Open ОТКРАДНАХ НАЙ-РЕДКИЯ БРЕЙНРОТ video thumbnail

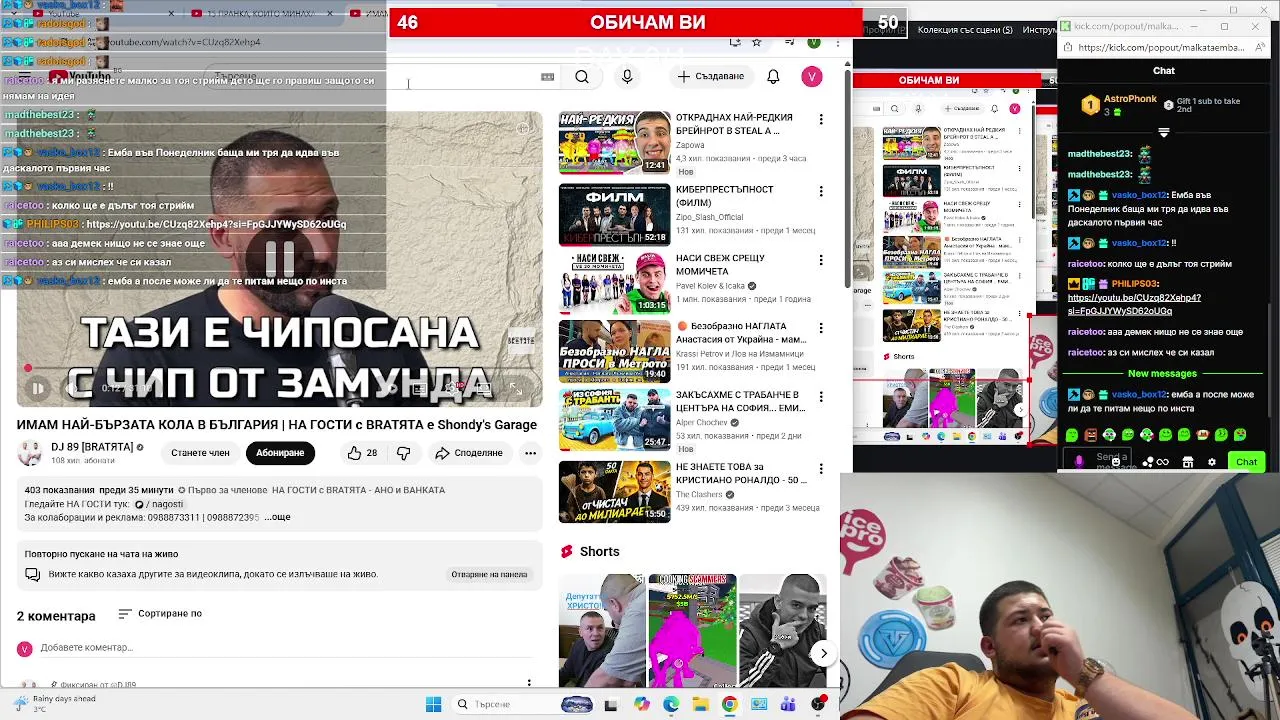click(614, 143)
